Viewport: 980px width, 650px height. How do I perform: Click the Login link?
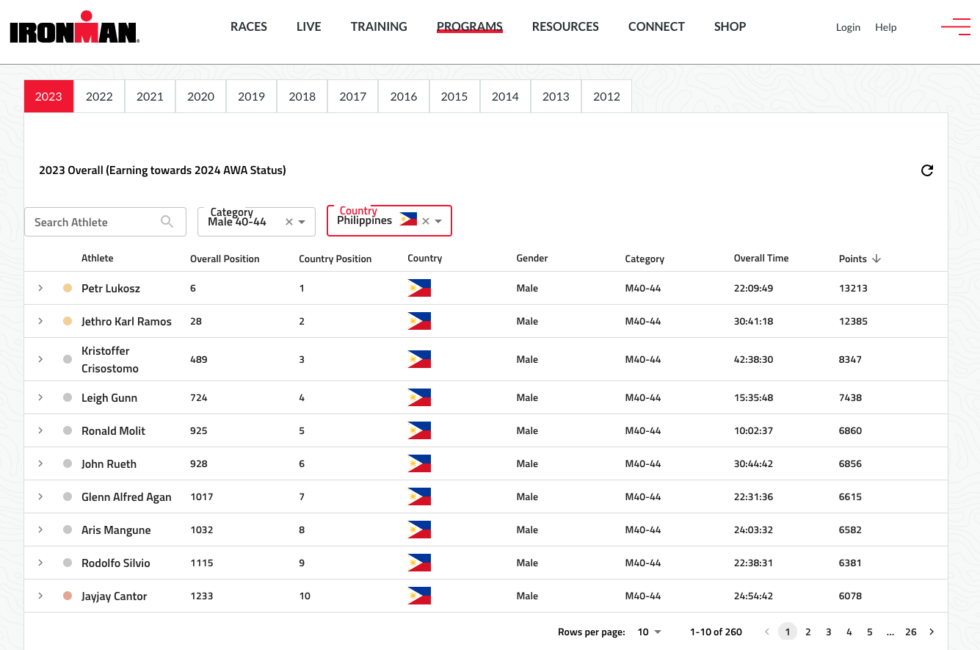pyautogui.click(x=848, y=27)
